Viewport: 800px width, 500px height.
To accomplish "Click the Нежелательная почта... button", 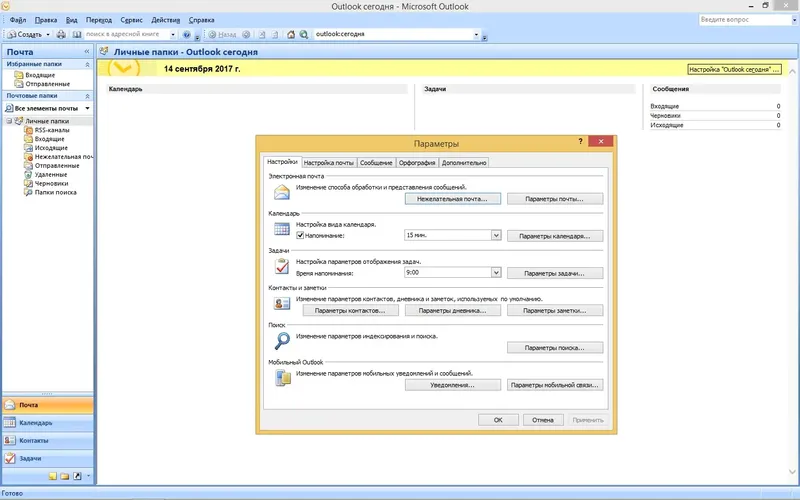I will pos(453,199).
